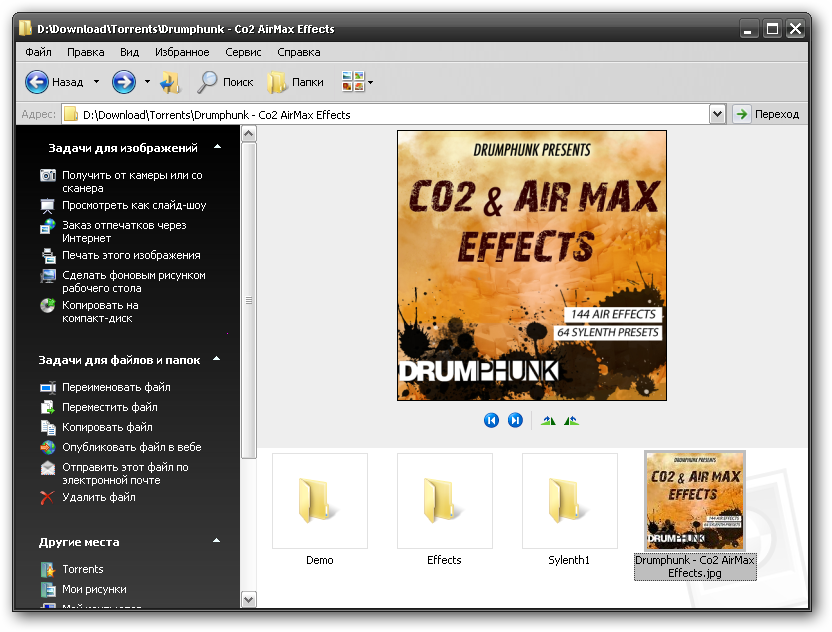This screenshot has width=832, height=632.
Task: Select the Sylenth1 folder
Action: coord(569,501)
